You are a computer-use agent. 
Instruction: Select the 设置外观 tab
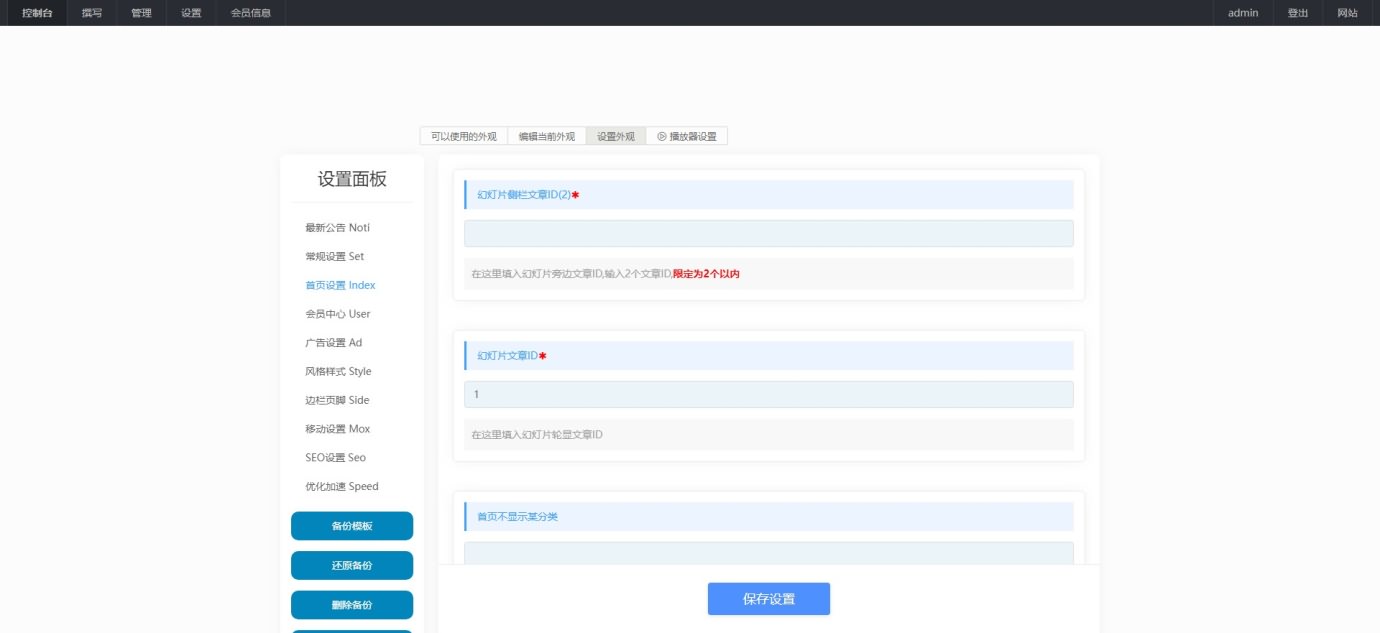point(616,136)
